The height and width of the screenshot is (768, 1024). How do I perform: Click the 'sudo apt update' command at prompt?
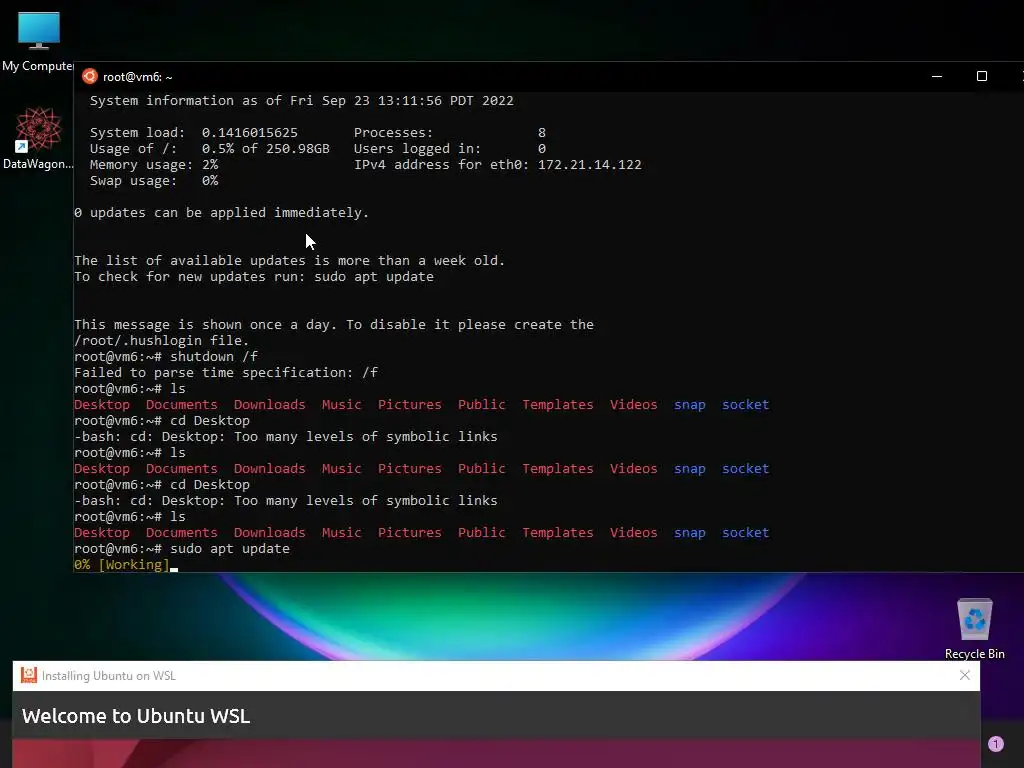pos(229,549)
